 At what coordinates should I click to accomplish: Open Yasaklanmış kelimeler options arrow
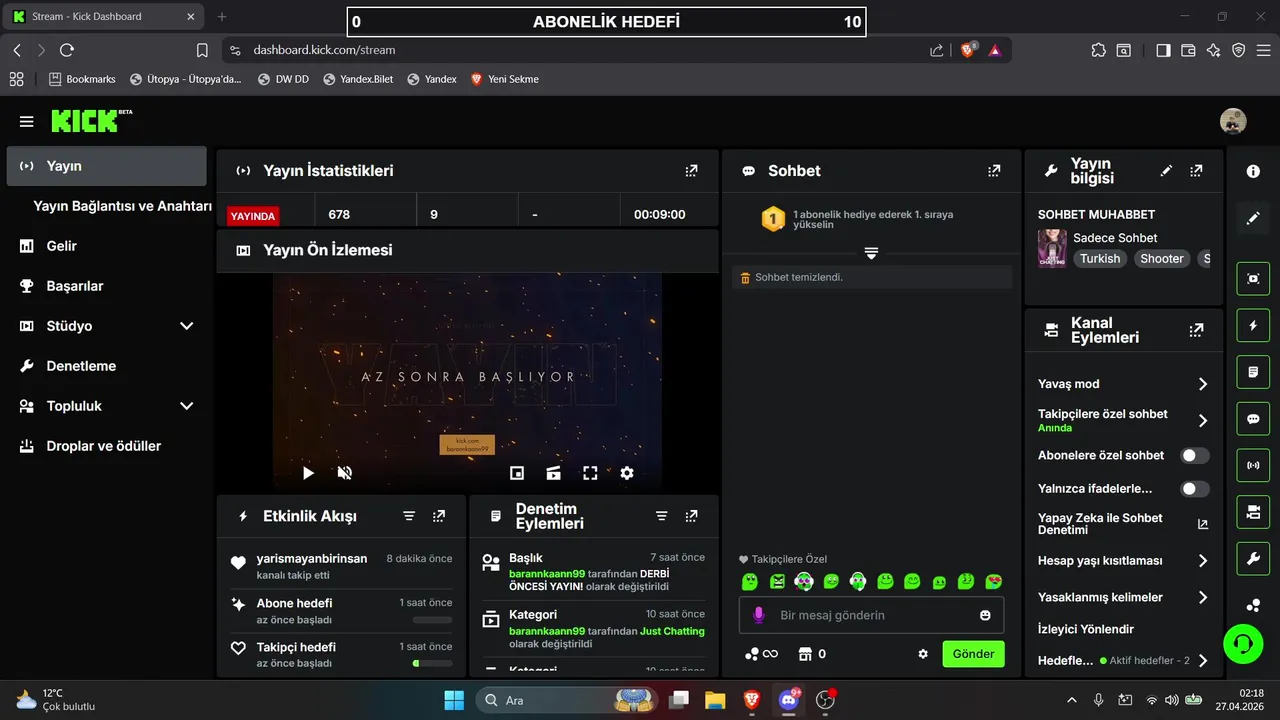[1203, 597]
